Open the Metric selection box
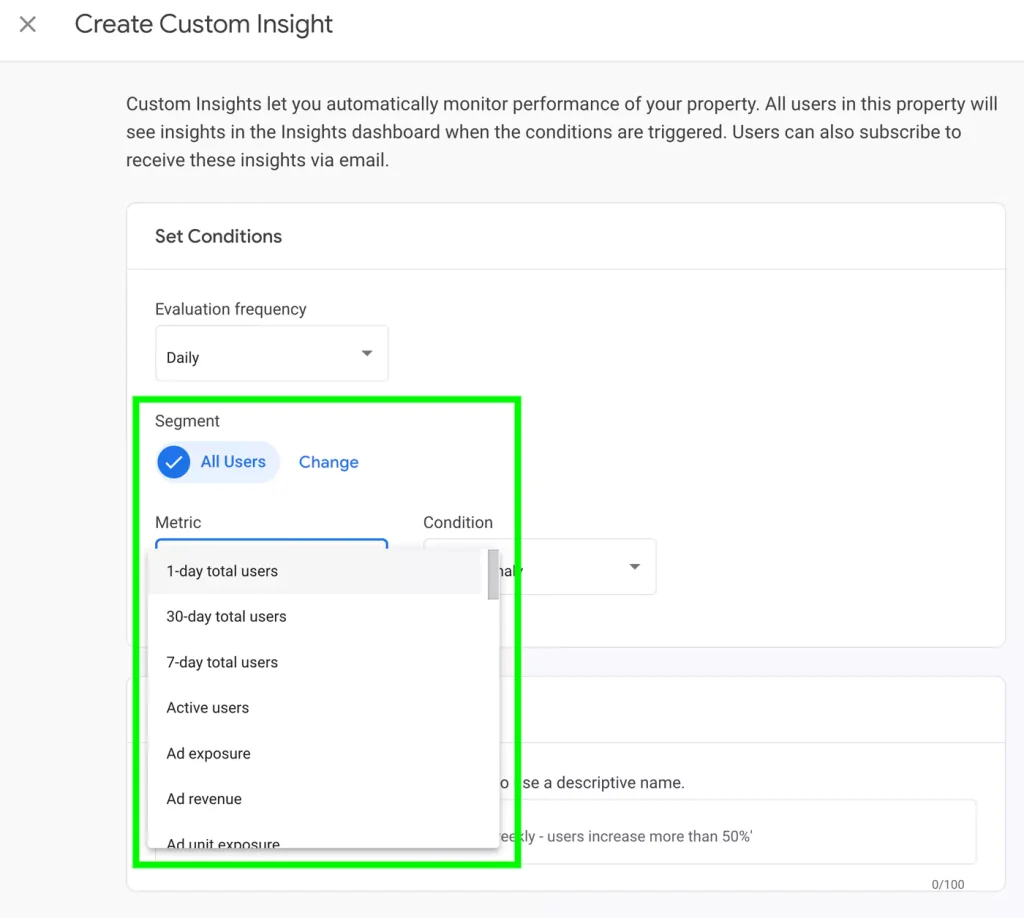 271,545
